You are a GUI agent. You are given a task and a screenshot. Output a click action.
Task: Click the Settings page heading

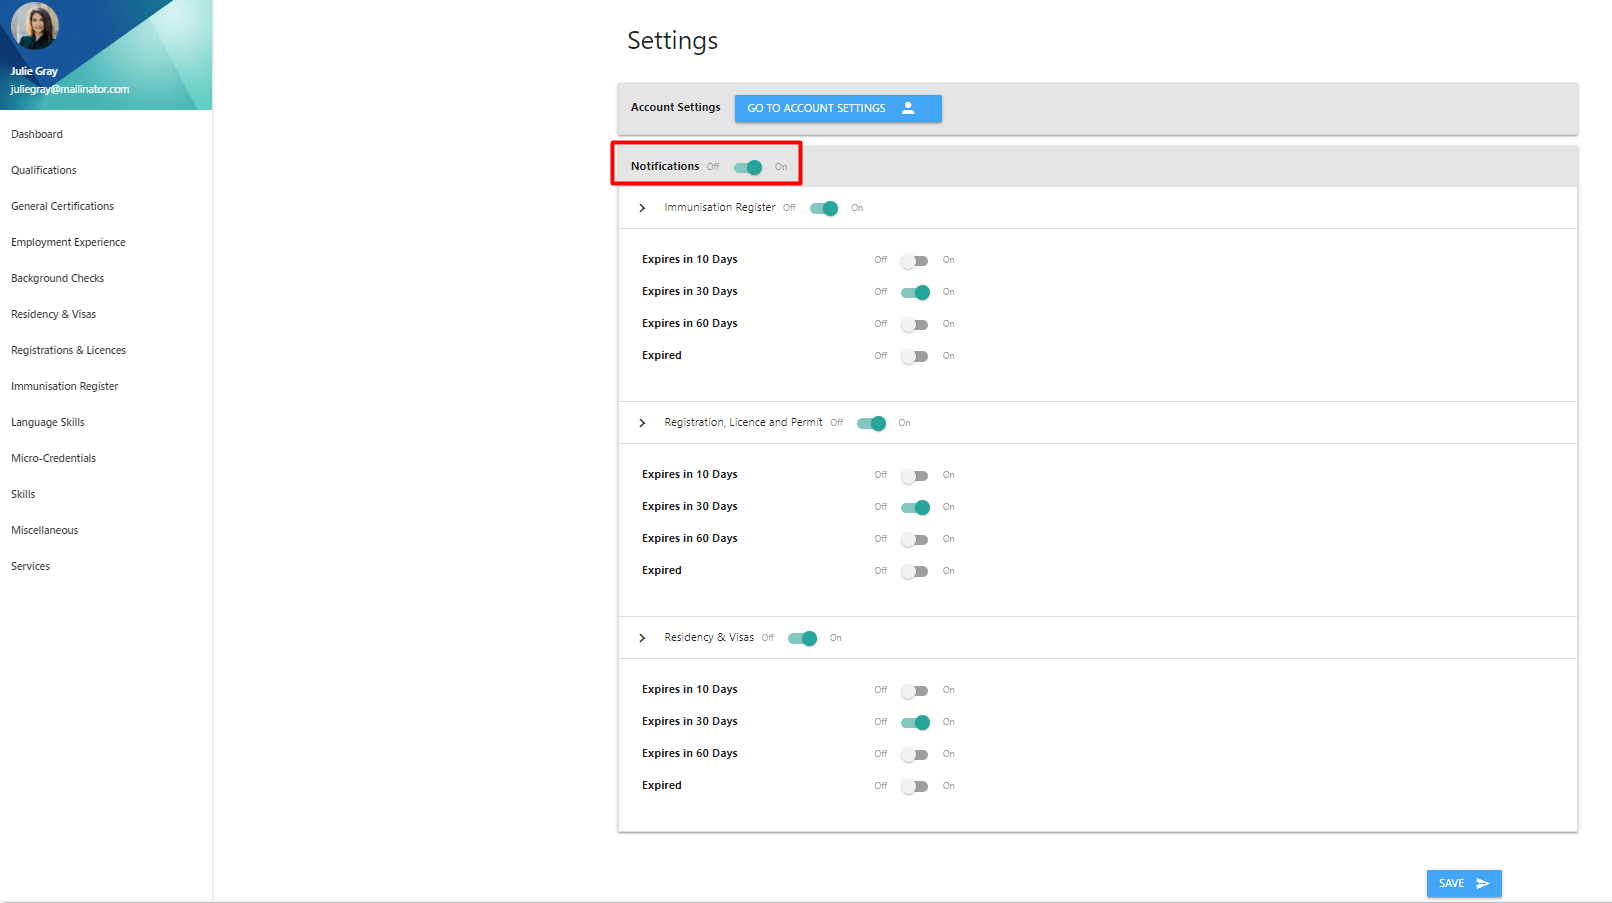click(x=672, y=40)
